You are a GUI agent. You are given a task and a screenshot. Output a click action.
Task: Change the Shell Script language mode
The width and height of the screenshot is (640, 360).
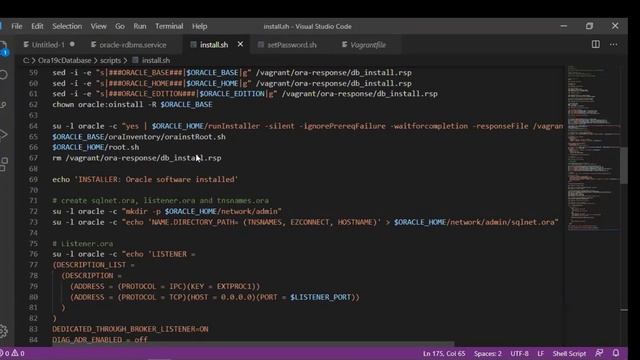569,353
